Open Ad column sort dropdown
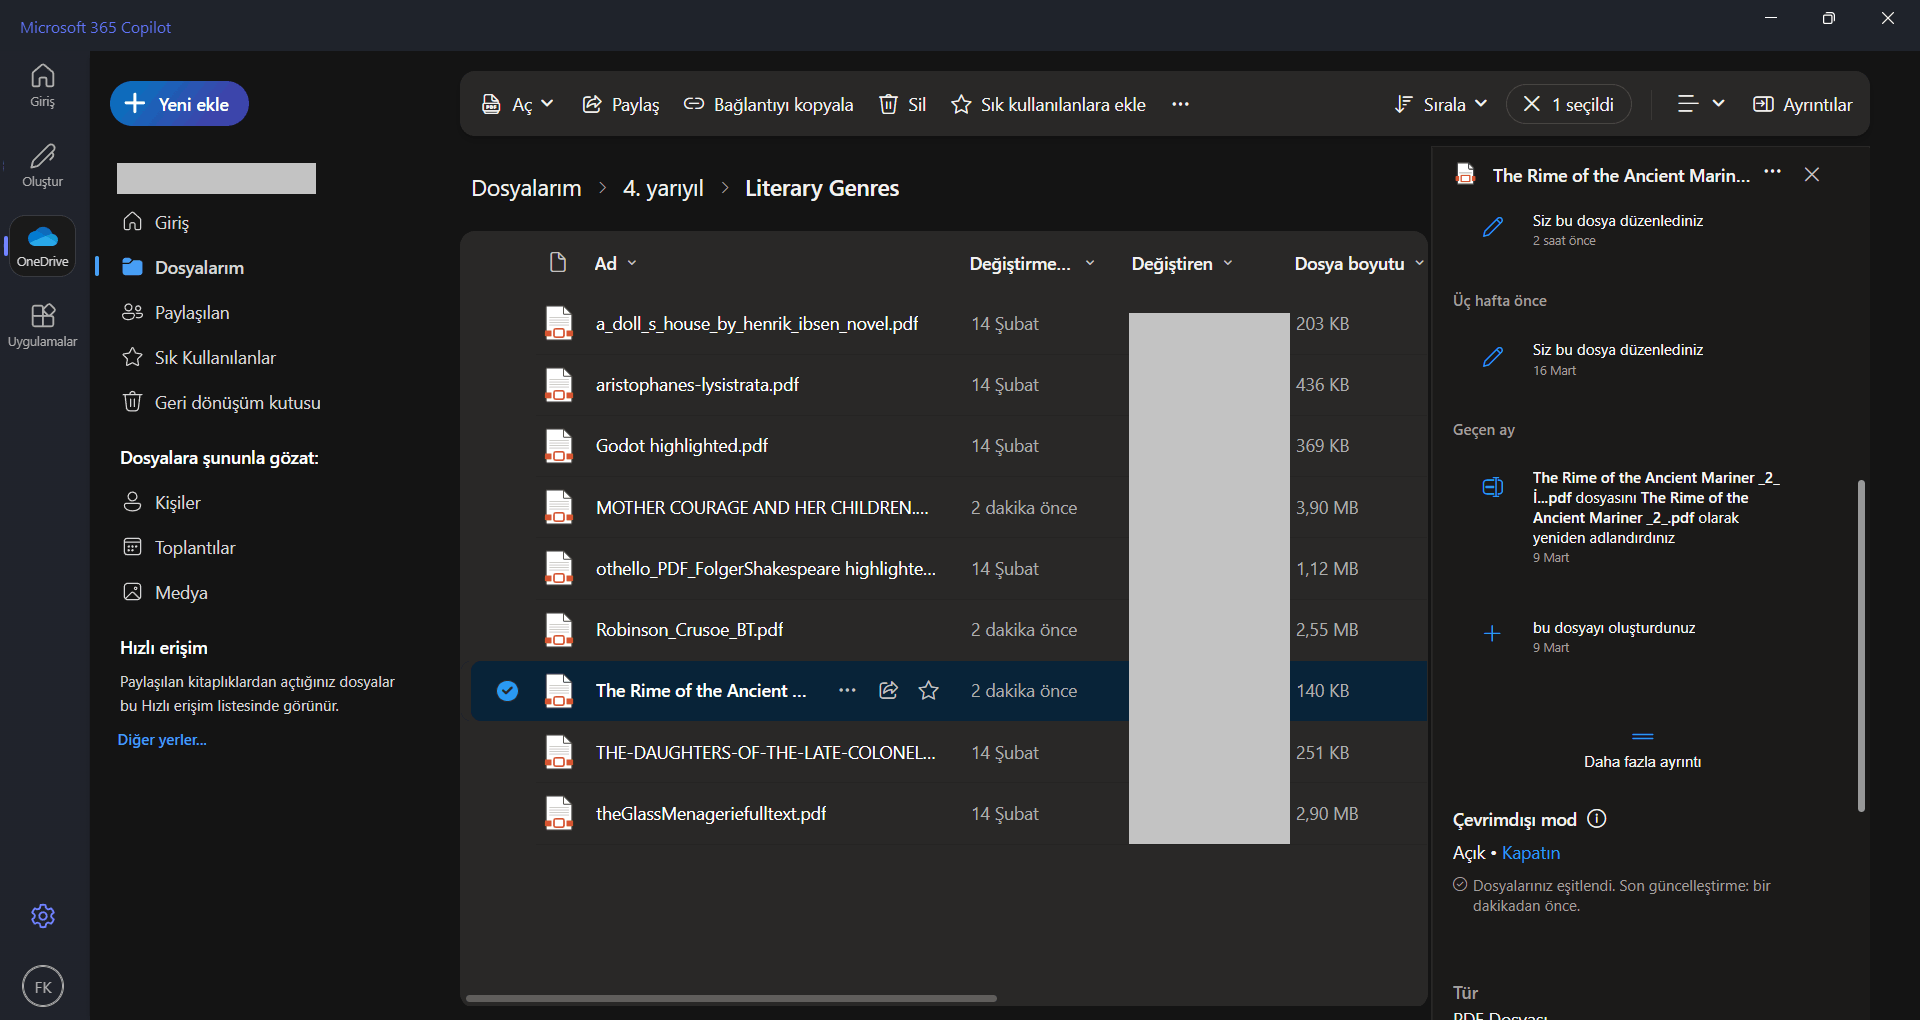The width and height of the screenshot is (1920, 1020). [x=615, y=263]
